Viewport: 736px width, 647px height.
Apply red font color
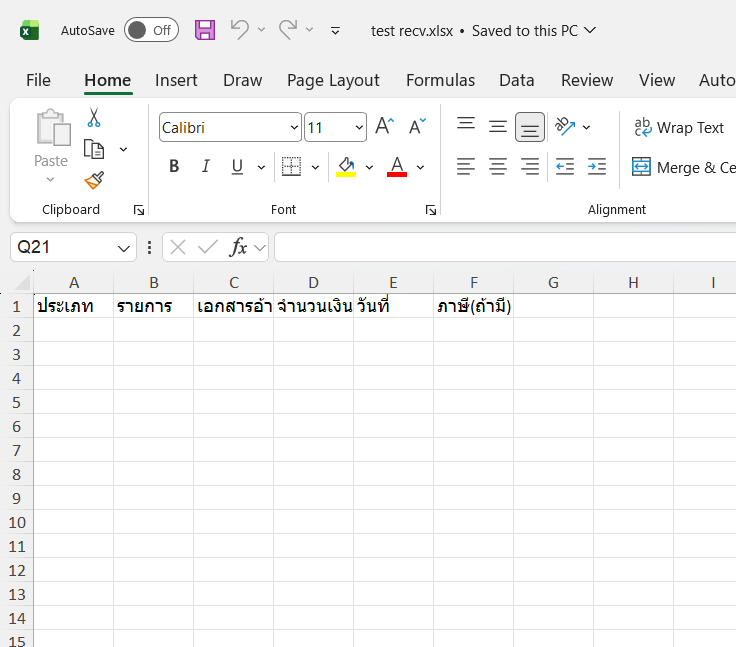coord(397,166)
